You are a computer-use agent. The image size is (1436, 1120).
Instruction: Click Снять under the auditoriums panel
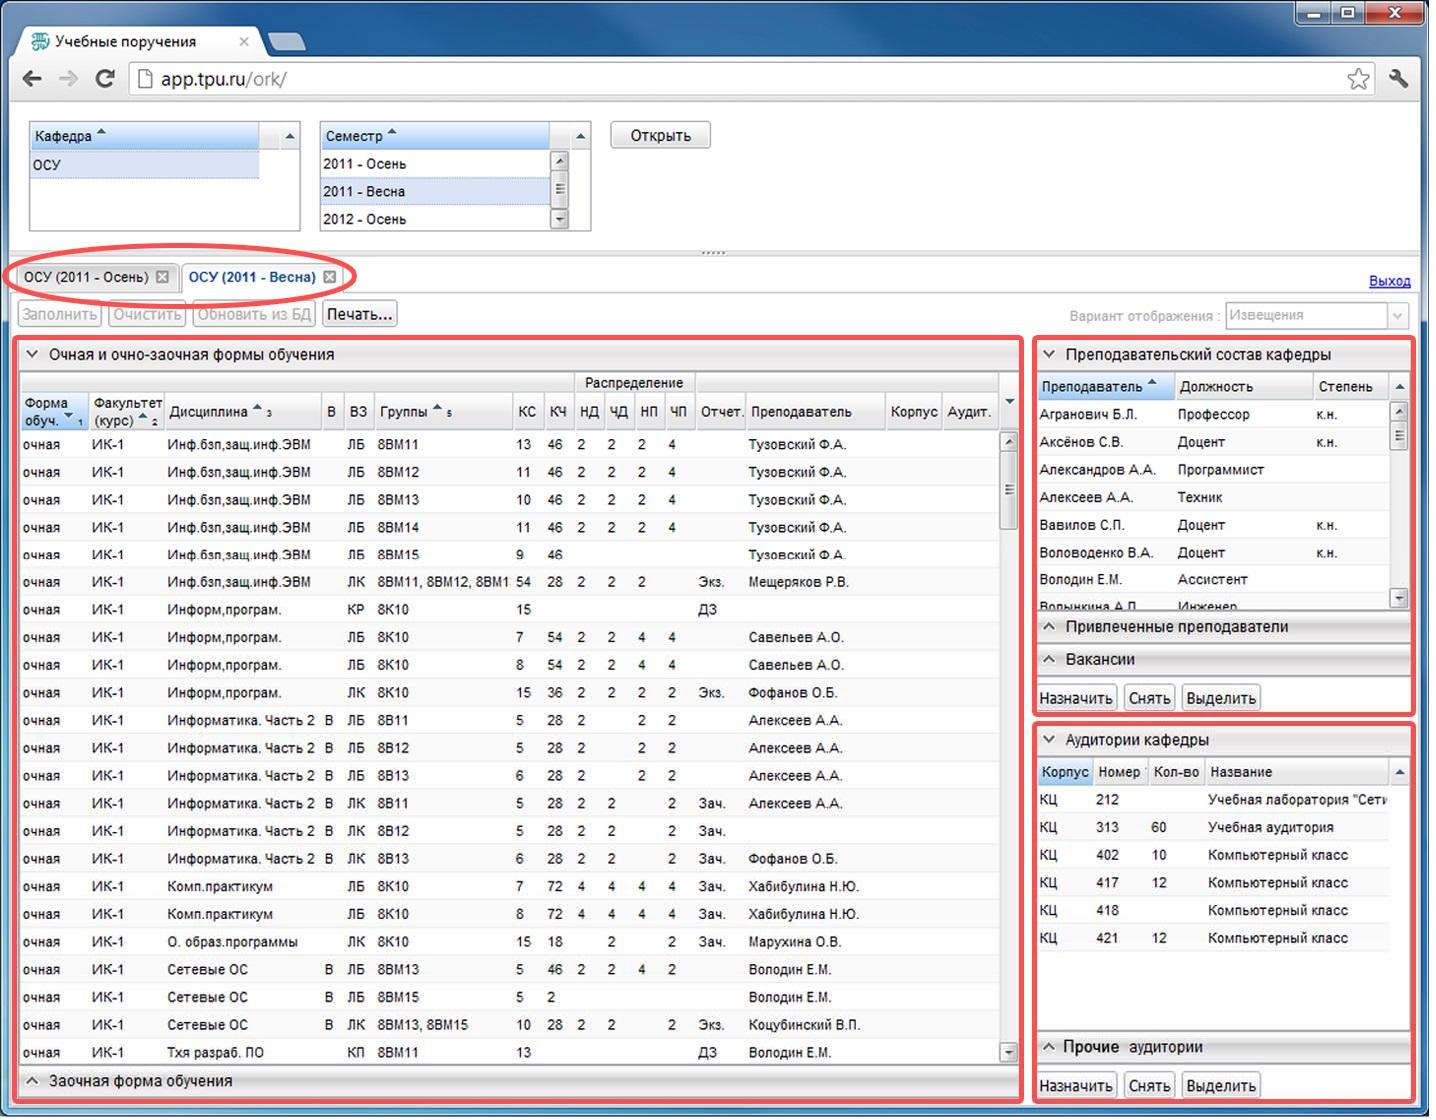tap(1149, 1086)
